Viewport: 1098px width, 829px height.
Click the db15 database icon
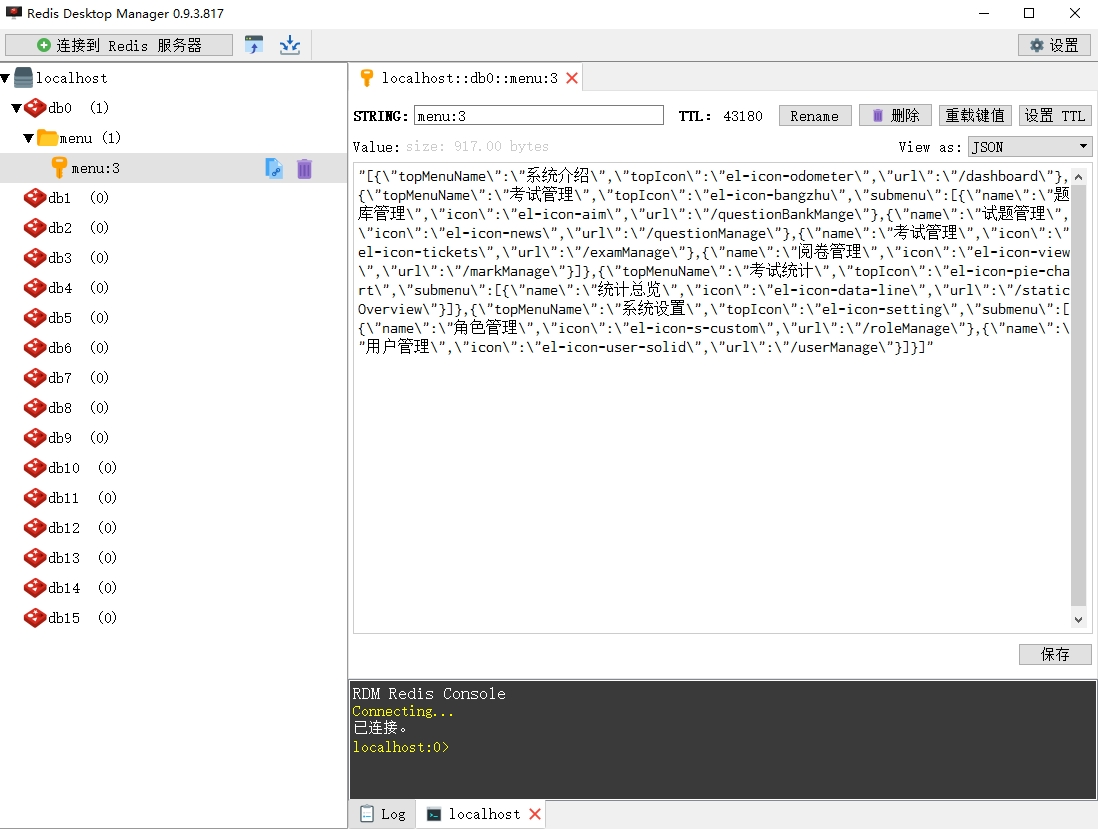tap(35, 618)
